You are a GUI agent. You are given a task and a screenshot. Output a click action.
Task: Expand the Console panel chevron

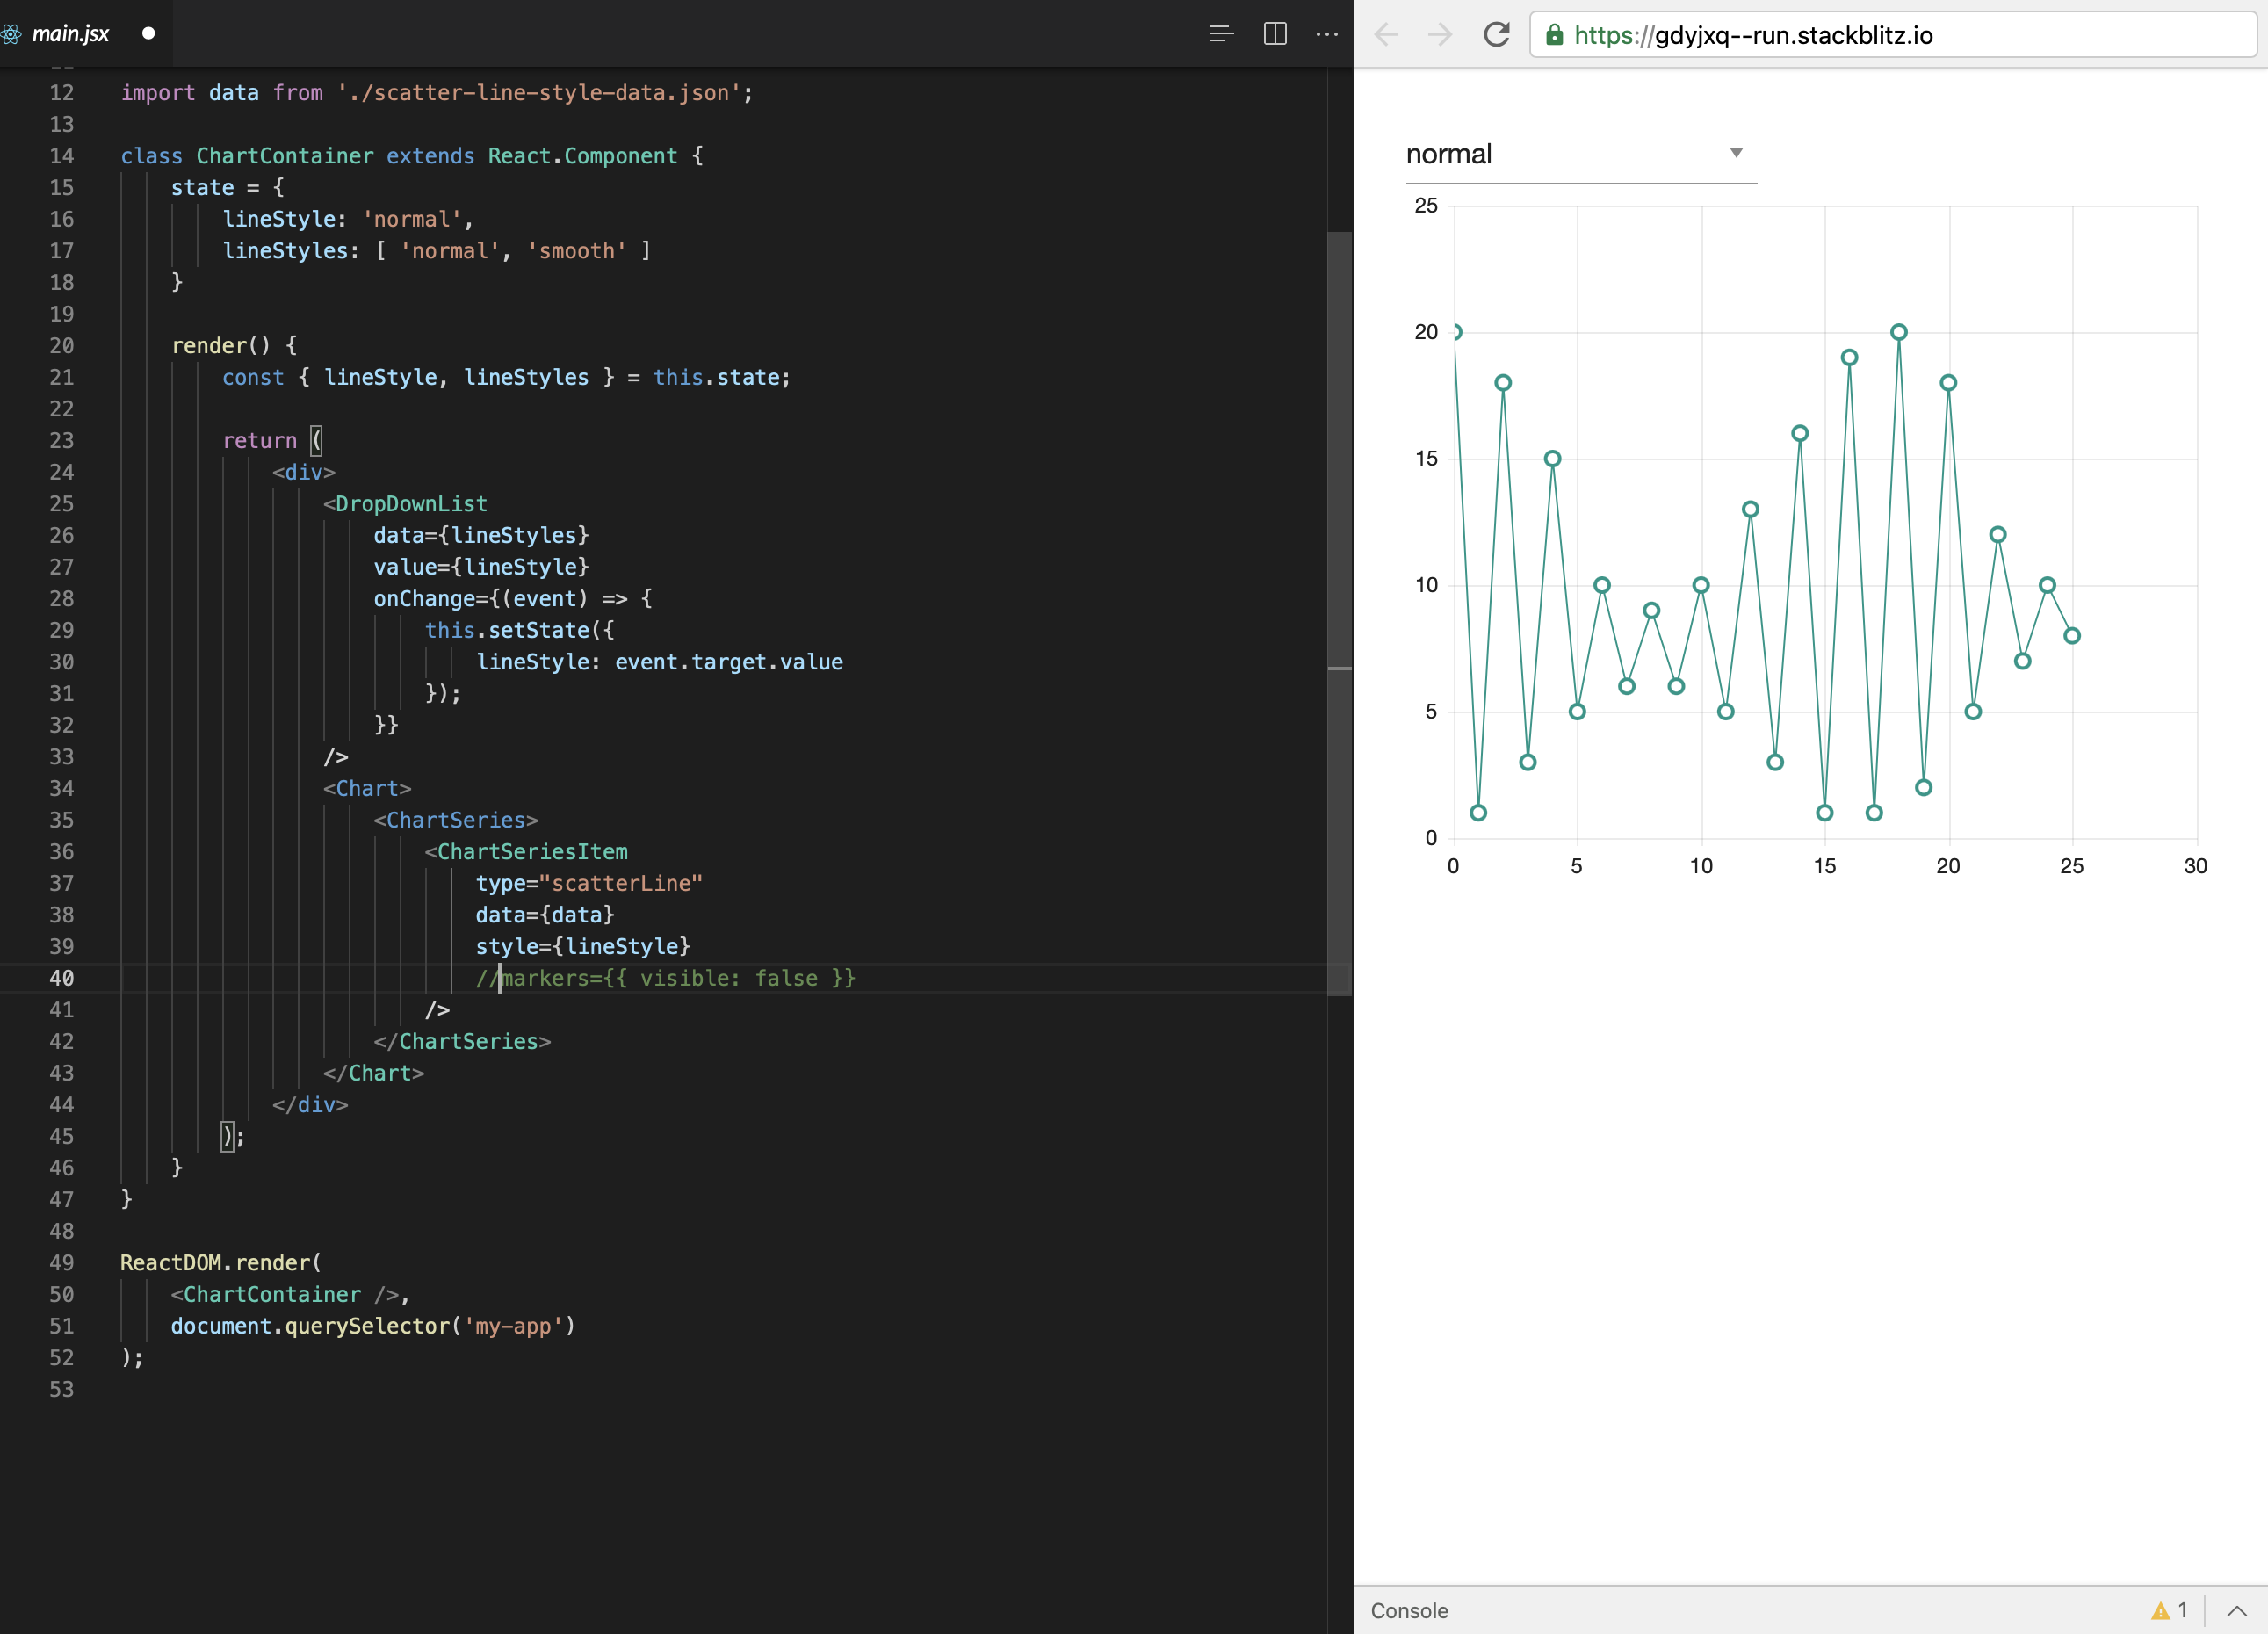click(x=2237, y=1611)
